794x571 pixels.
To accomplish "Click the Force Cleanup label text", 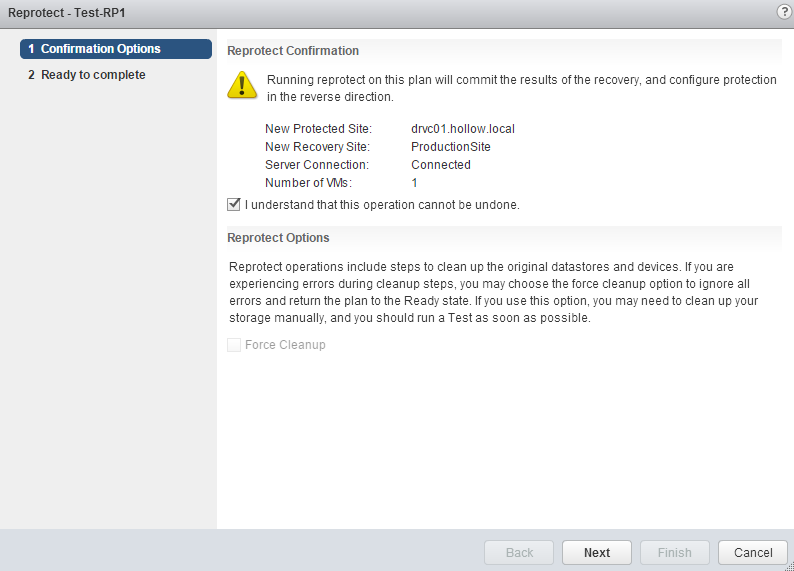I will point(285,345).
